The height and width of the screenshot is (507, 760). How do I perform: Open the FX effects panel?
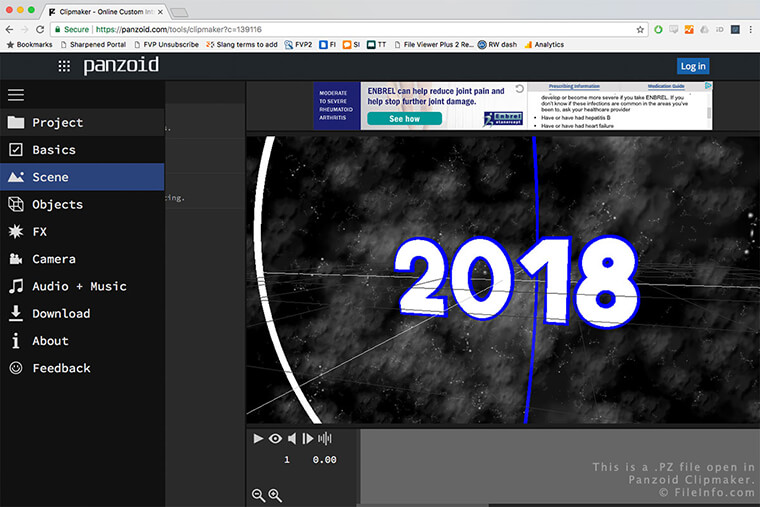(39, 231)
